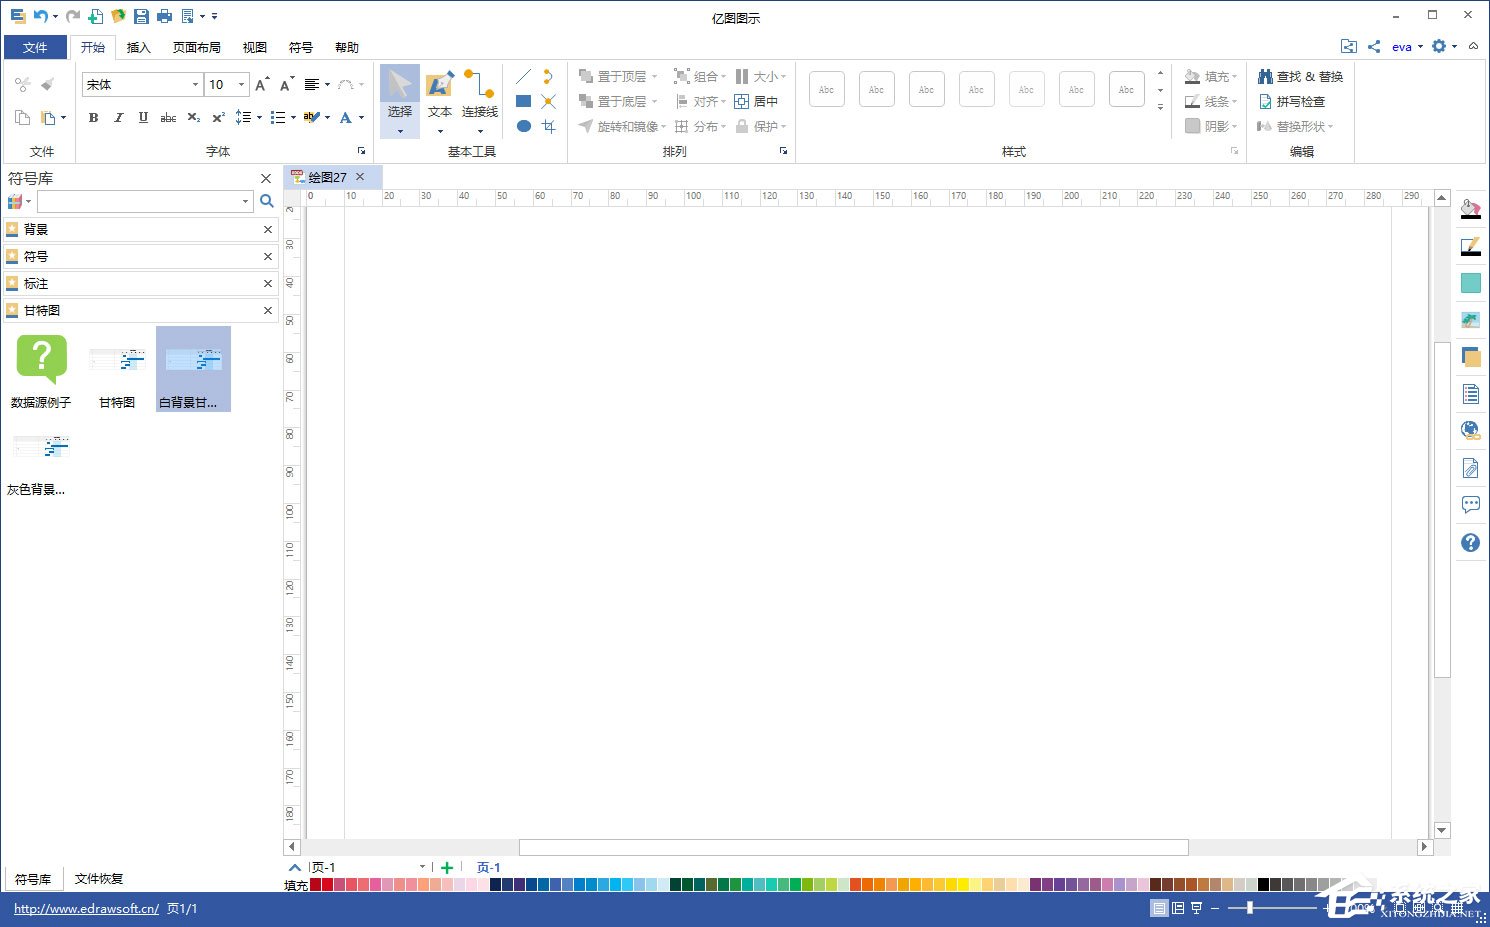Switch to the 符号库 bottom tab
The width and height of the screenshot is (1490, 927).
point(33,878)
